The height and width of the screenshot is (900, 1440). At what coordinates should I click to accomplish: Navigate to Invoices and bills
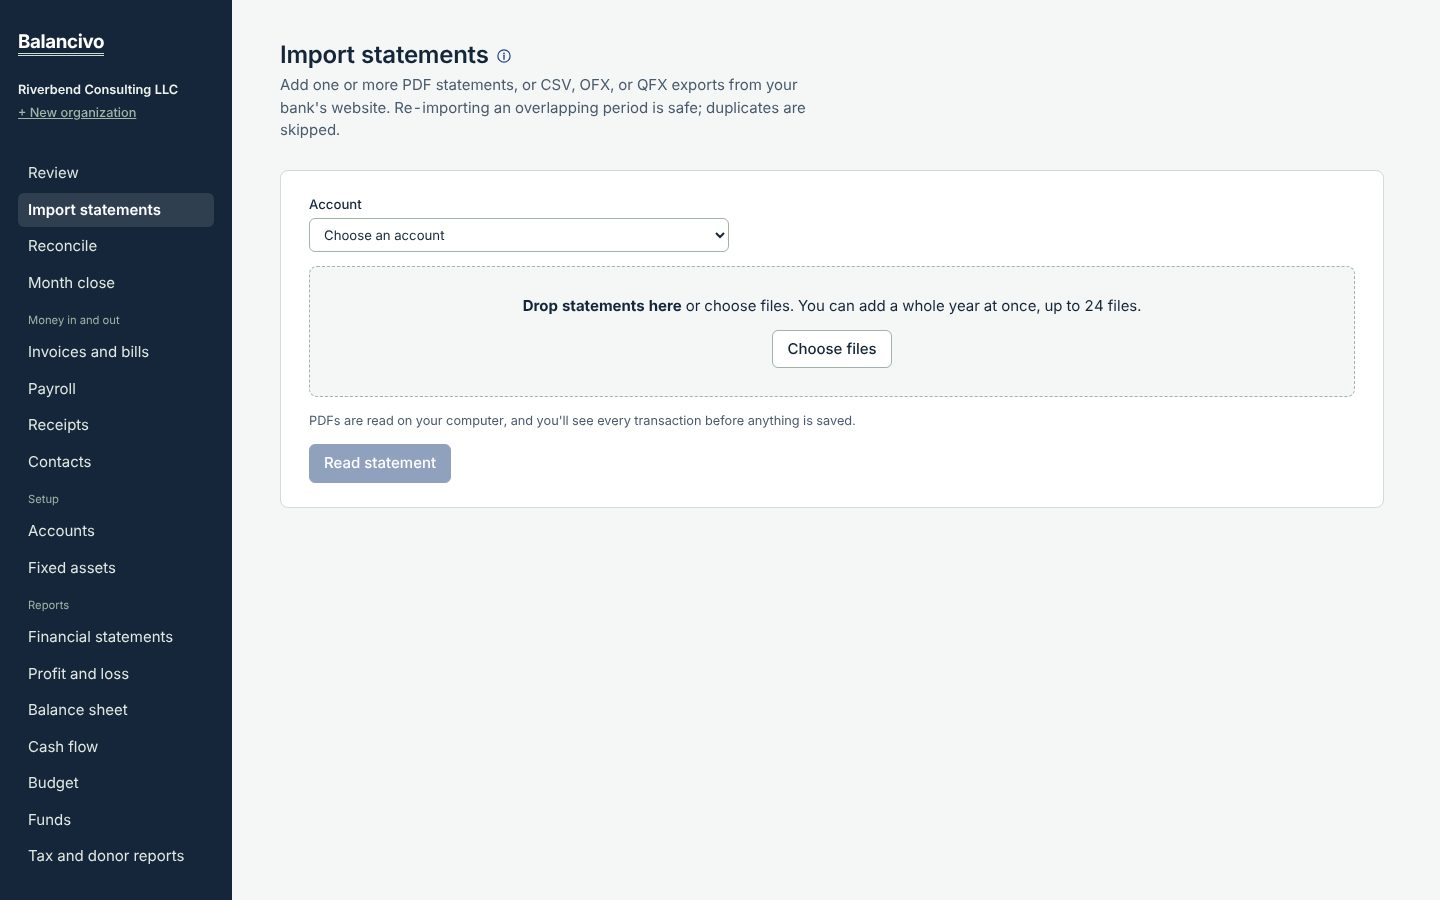click(116, 352)
